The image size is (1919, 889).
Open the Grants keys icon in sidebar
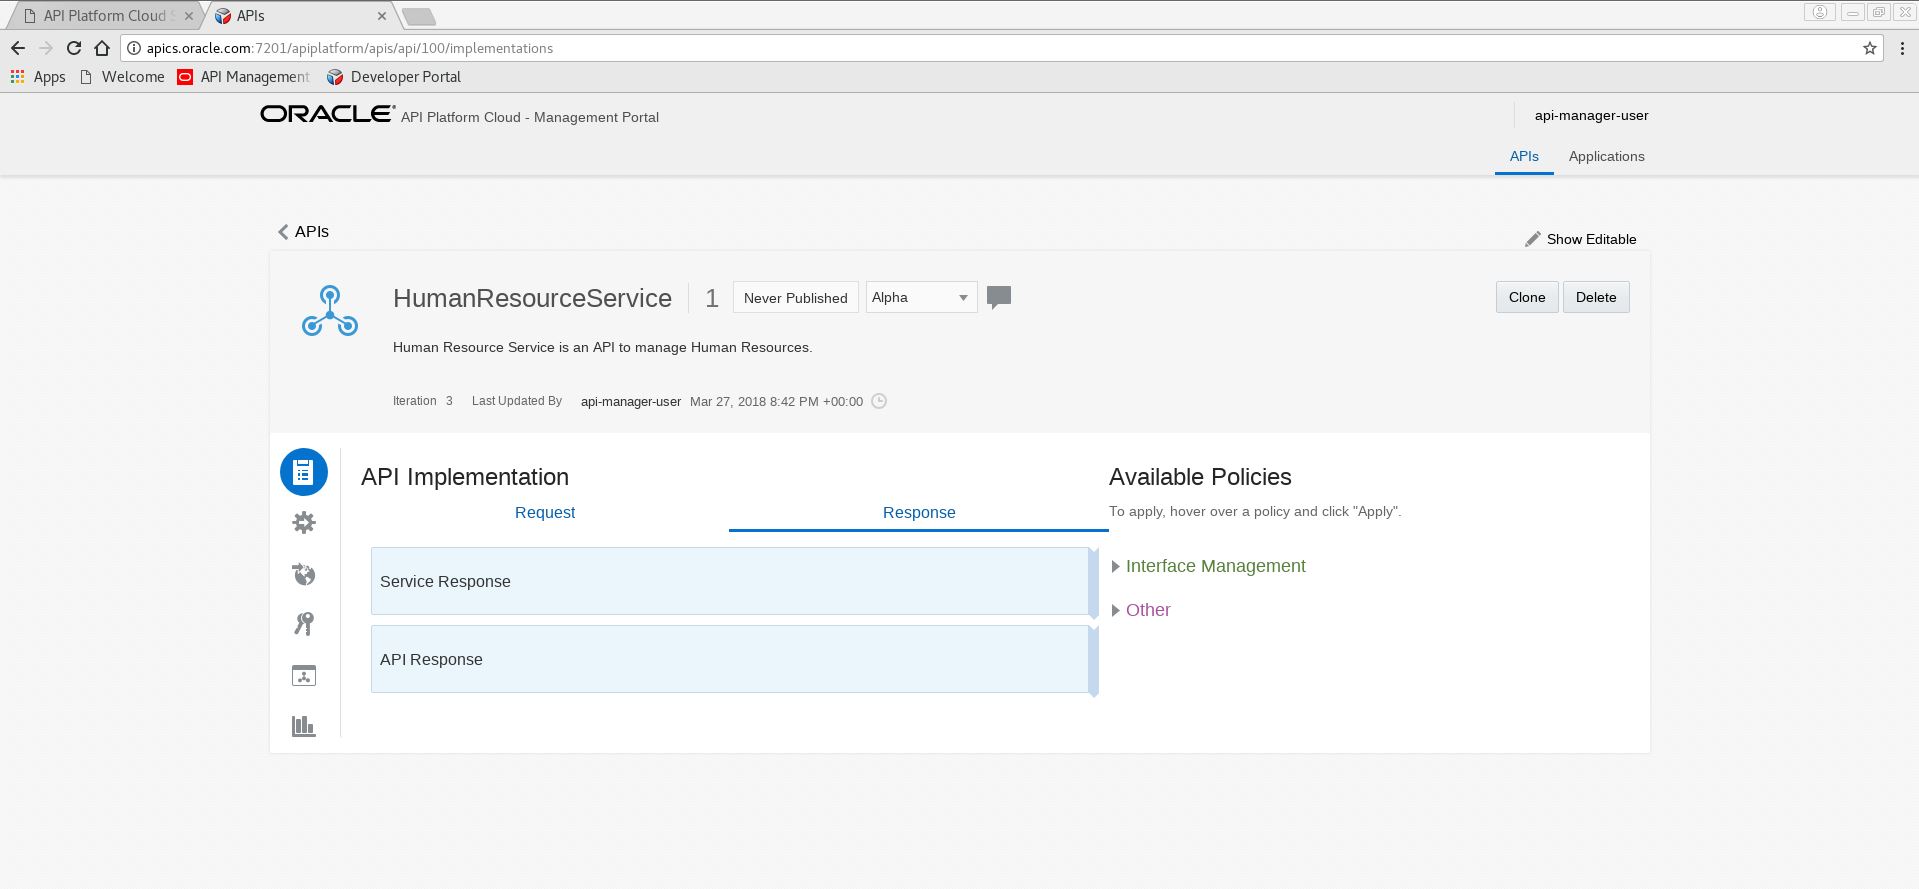304,624
